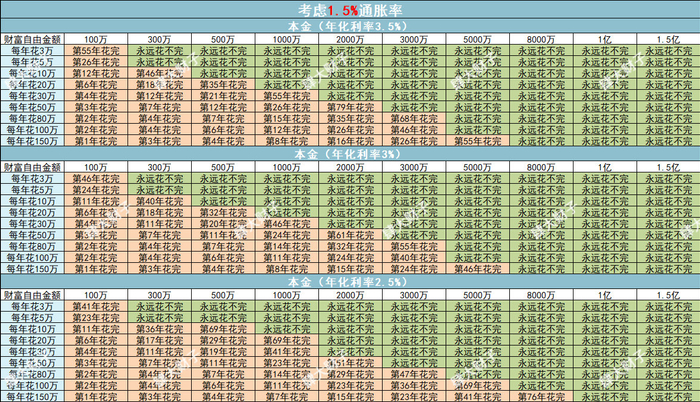The width and height of the screenshot is (700, 402).
Task: Click 3.5% table cell: 每年花3万 row, 300万 column
Action: pyautogui.click(x=160, y=50)
